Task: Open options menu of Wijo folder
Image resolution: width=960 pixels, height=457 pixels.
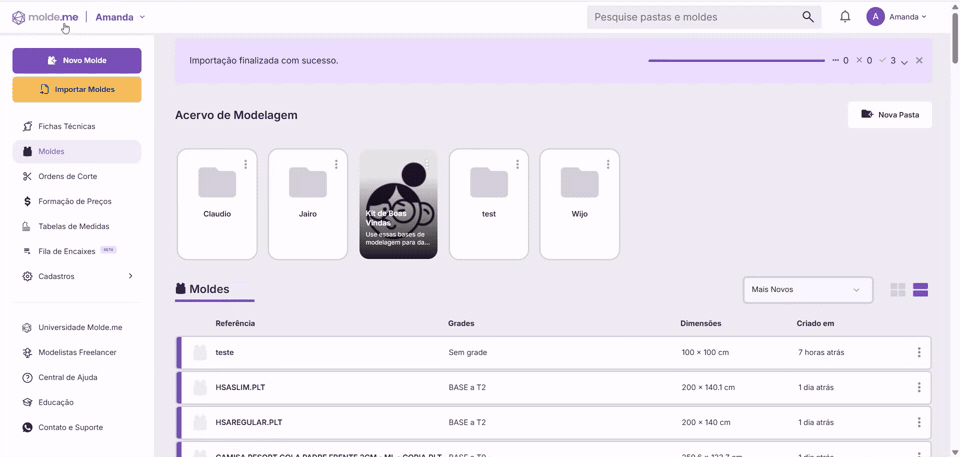Action: click(x=608, y=164)
